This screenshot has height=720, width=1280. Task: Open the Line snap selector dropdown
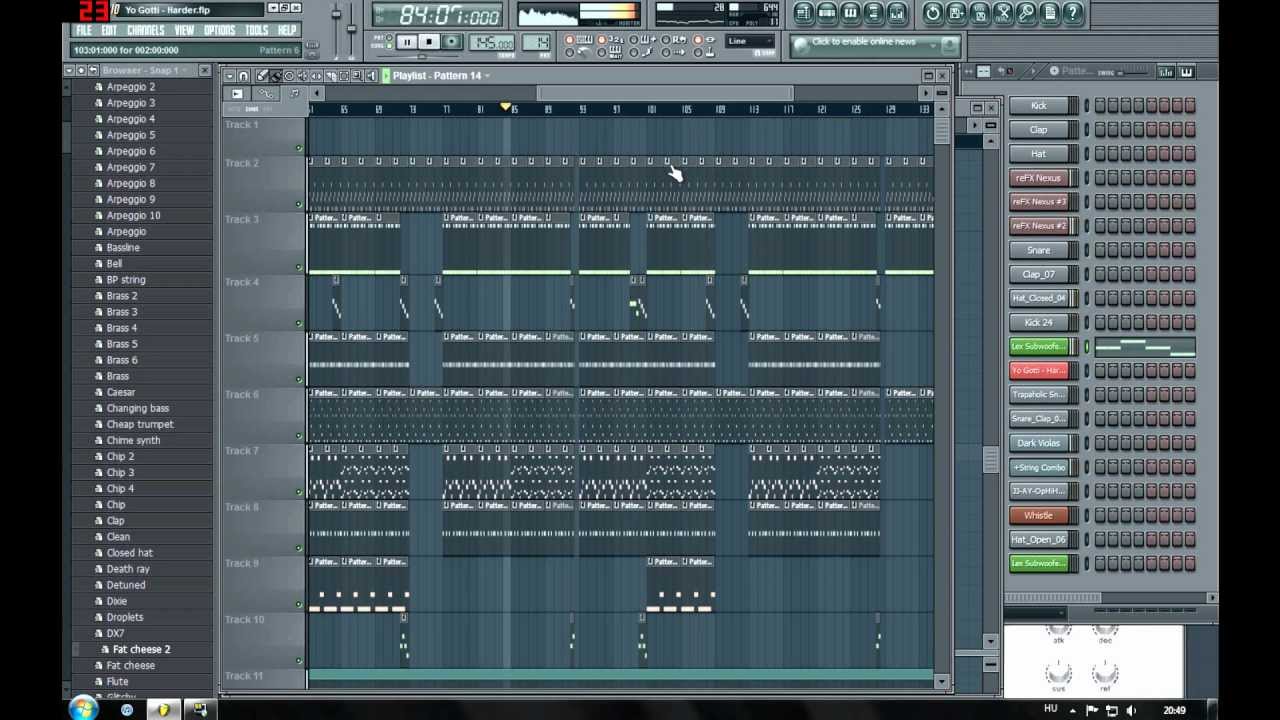tap(750, 41)
